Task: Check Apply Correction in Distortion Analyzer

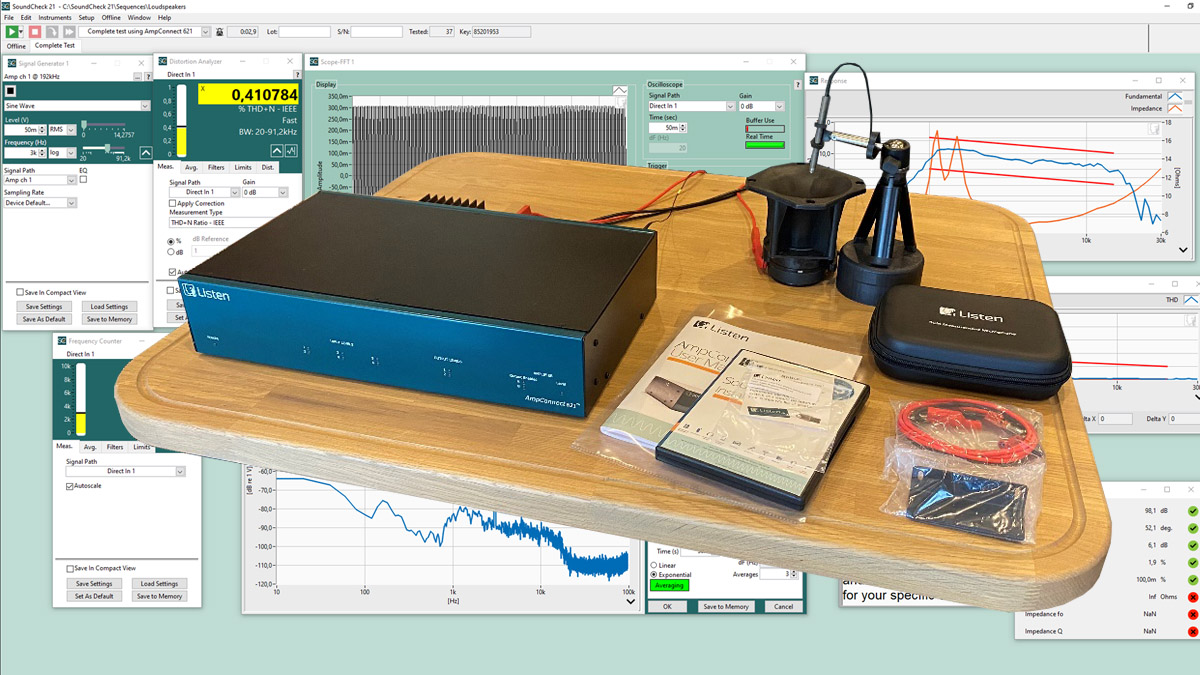Action: click(172, 203)
